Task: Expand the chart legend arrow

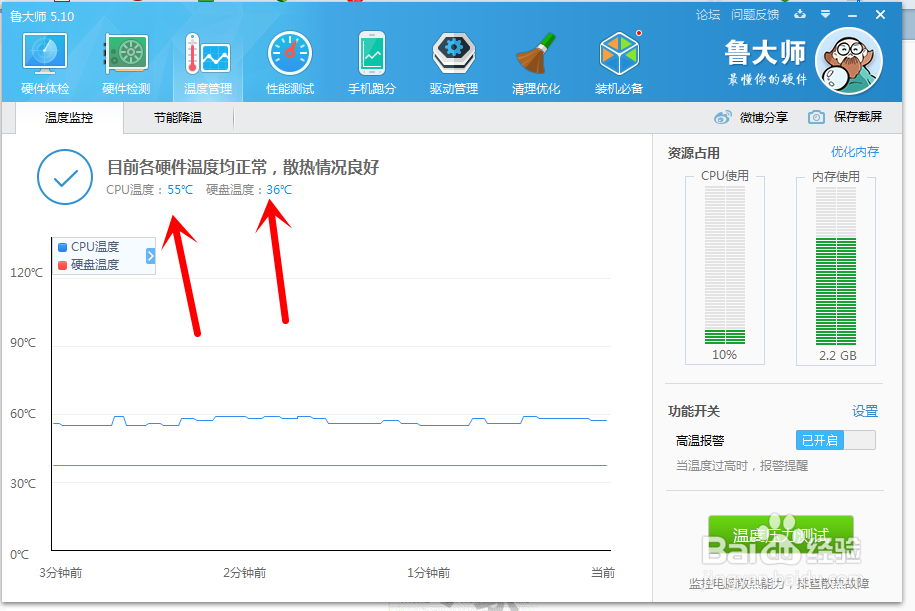Action: point(151,256)
